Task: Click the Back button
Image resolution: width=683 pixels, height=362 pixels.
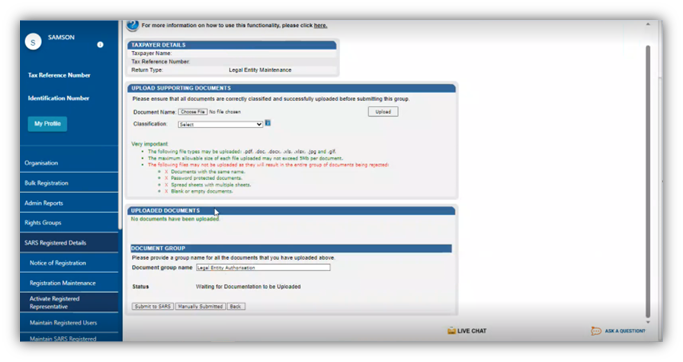Action: pyautogui.click(x=236, y=307)
